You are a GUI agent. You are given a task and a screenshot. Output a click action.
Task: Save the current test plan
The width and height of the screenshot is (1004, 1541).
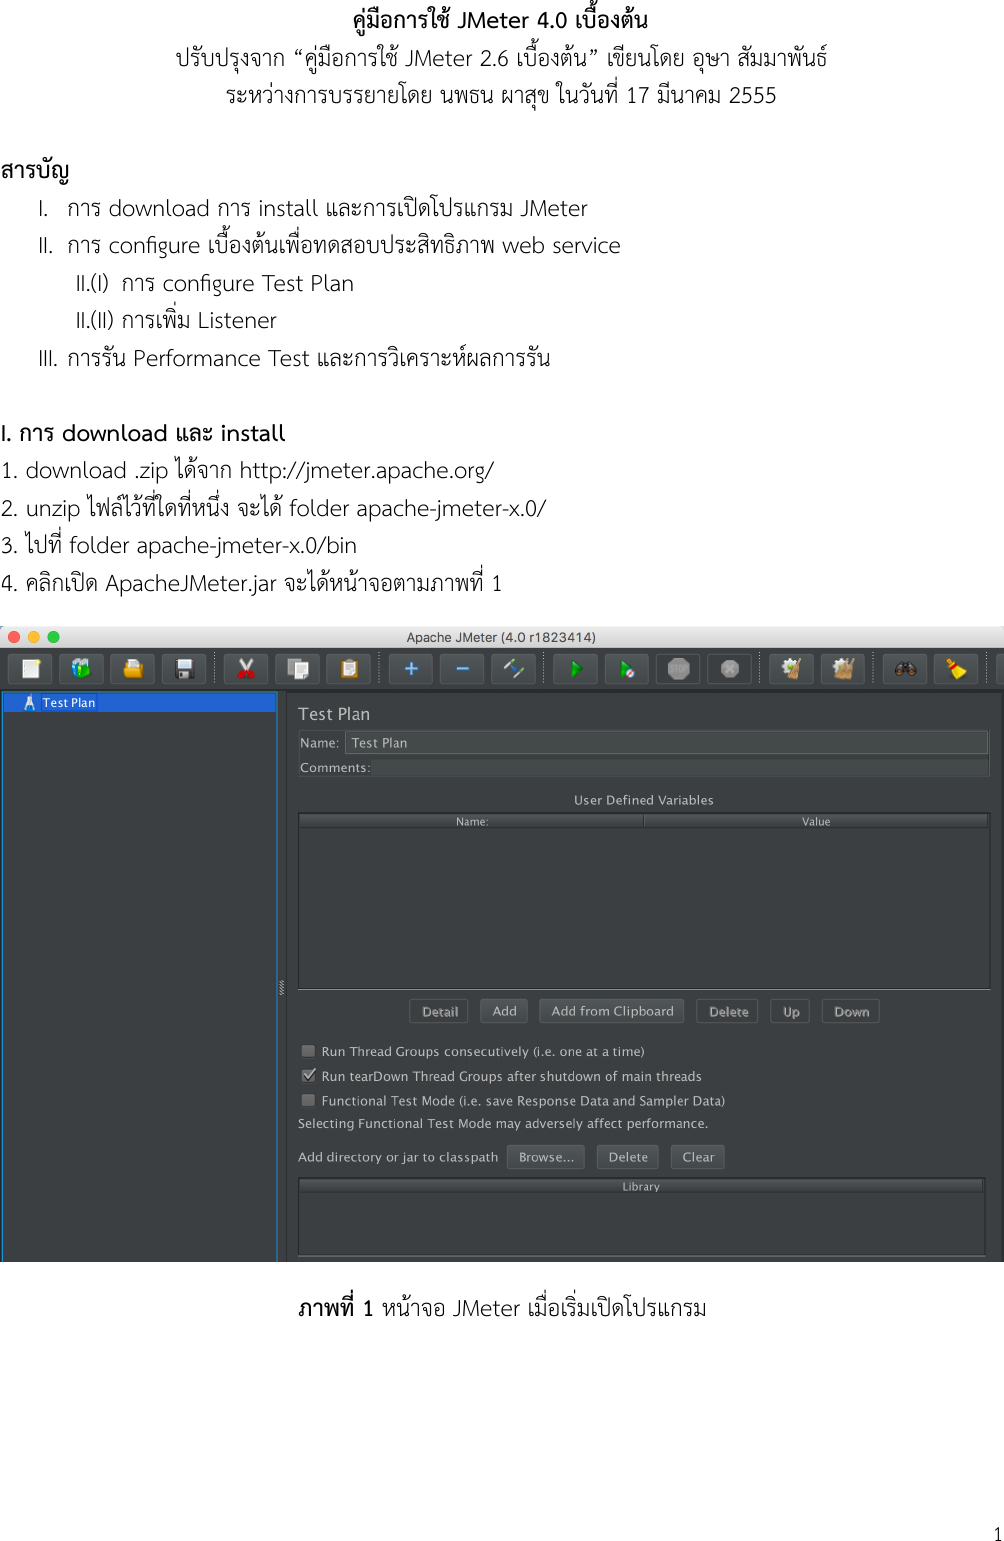pos(184,668)
